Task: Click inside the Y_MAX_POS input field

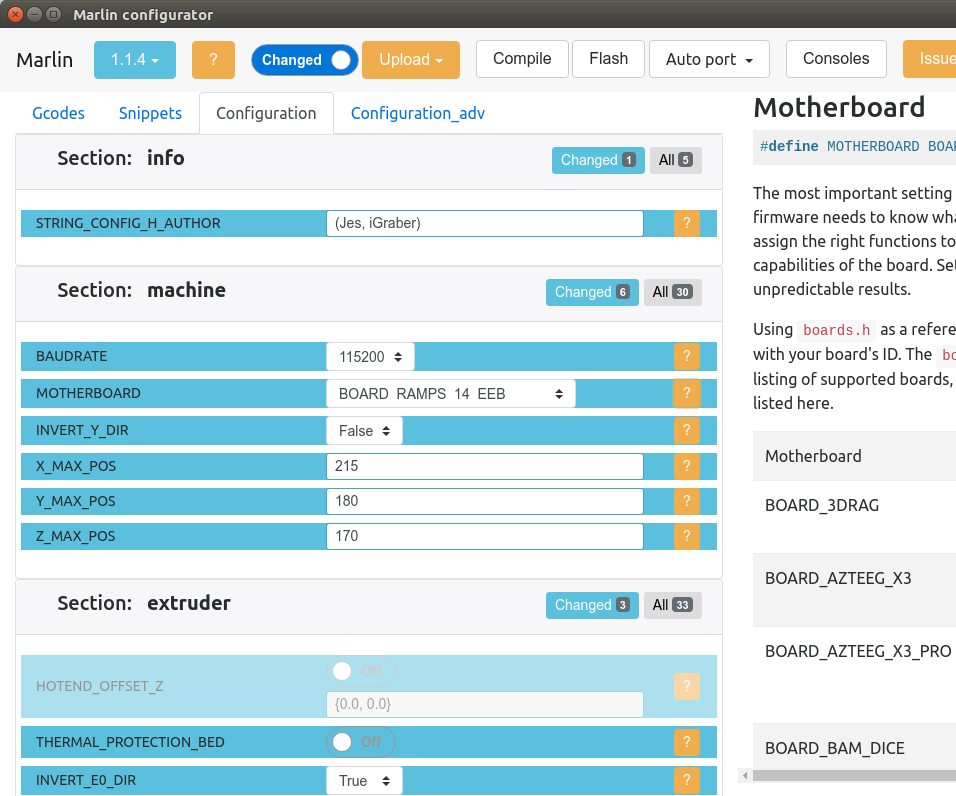Action: tap(484, 501)
